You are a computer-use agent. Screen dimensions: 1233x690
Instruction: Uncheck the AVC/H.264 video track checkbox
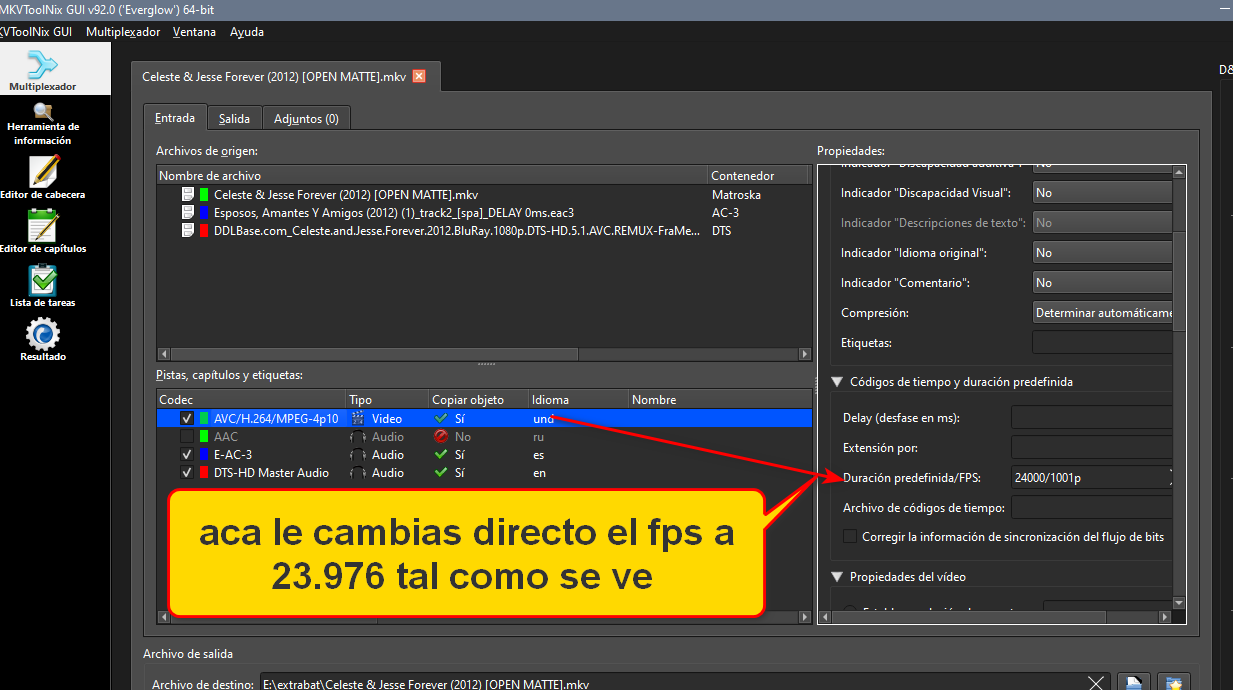pyautogui.click(x=187, y=419)
